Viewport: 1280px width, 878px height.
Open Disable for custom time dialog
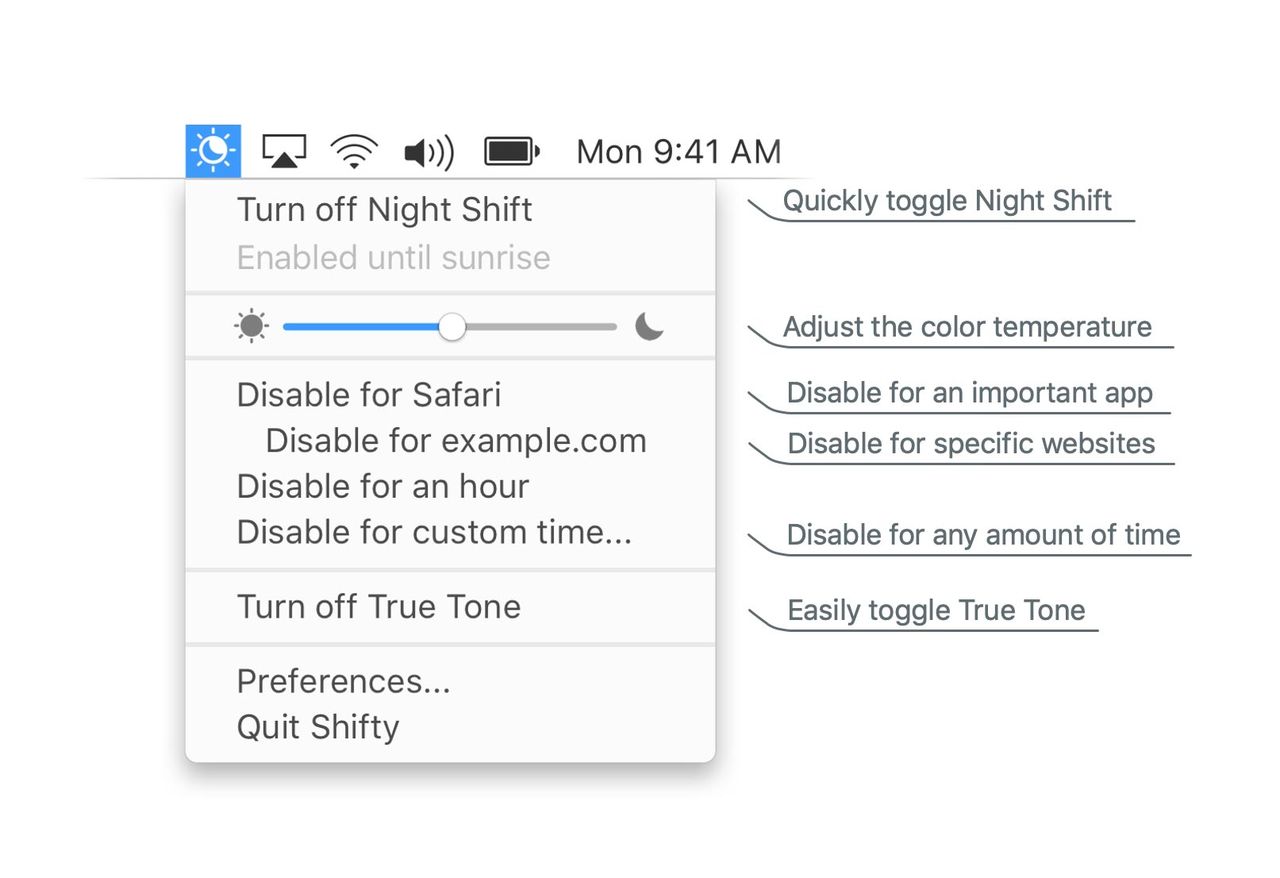tap(434, 532)
